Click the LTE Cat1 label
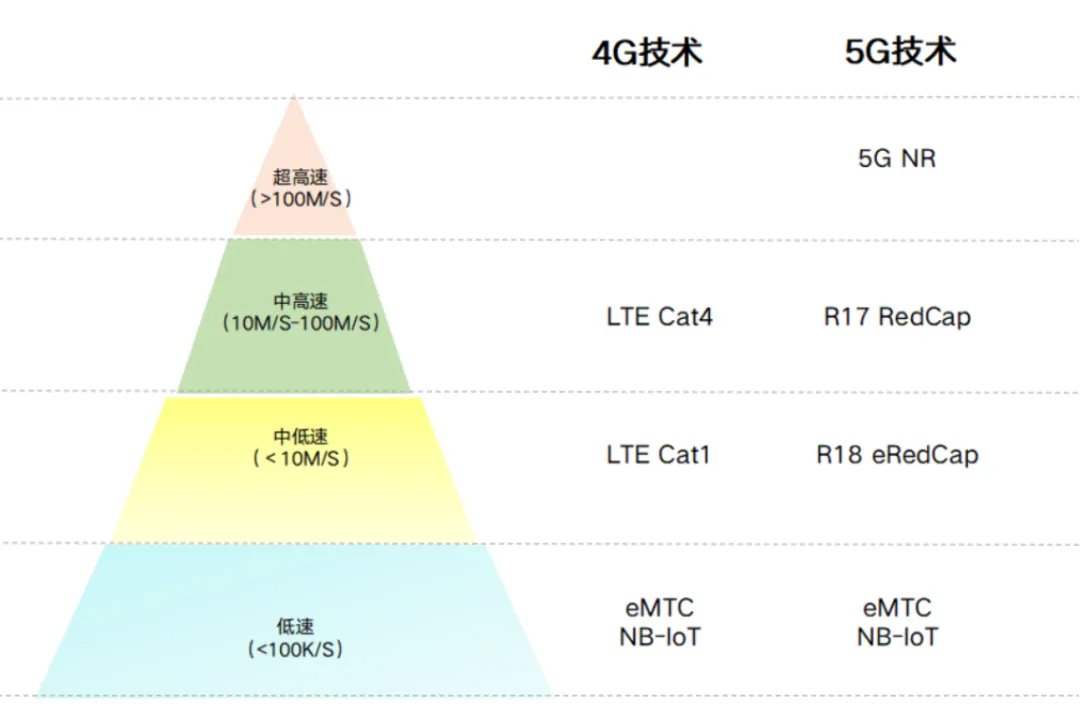1080x715 pixels. 658,455
